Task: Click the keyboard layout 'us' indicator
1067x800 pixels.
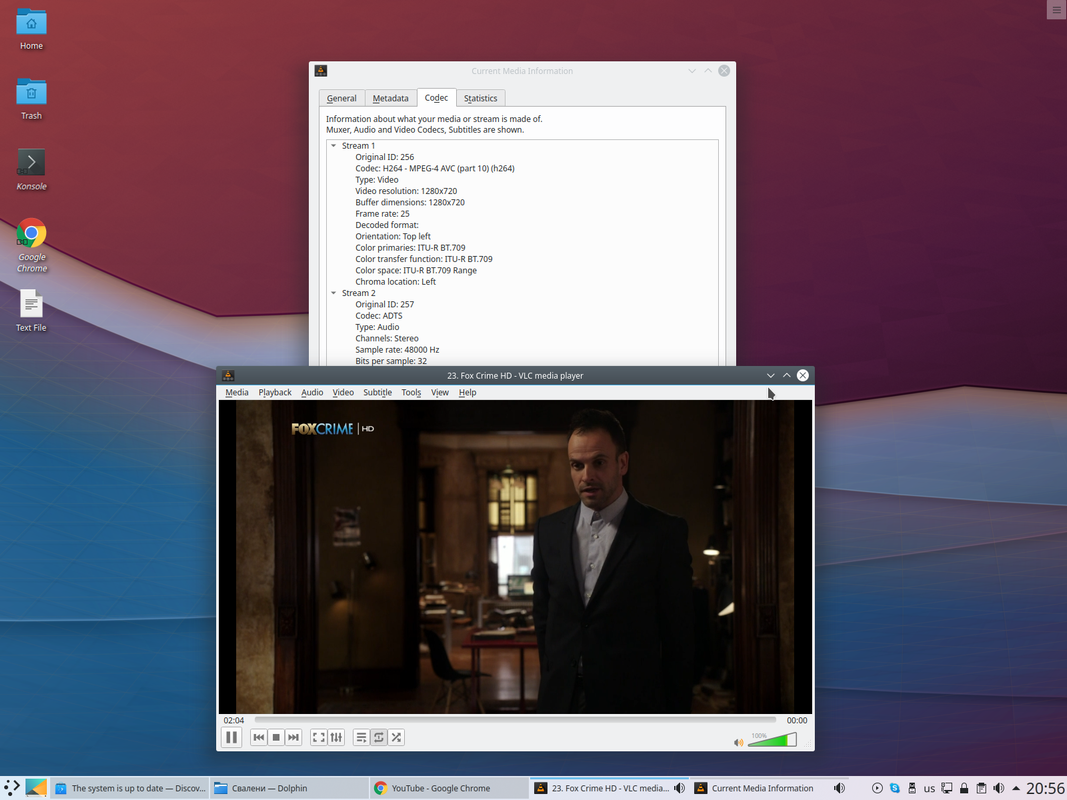Action: (x=929, y=788)
